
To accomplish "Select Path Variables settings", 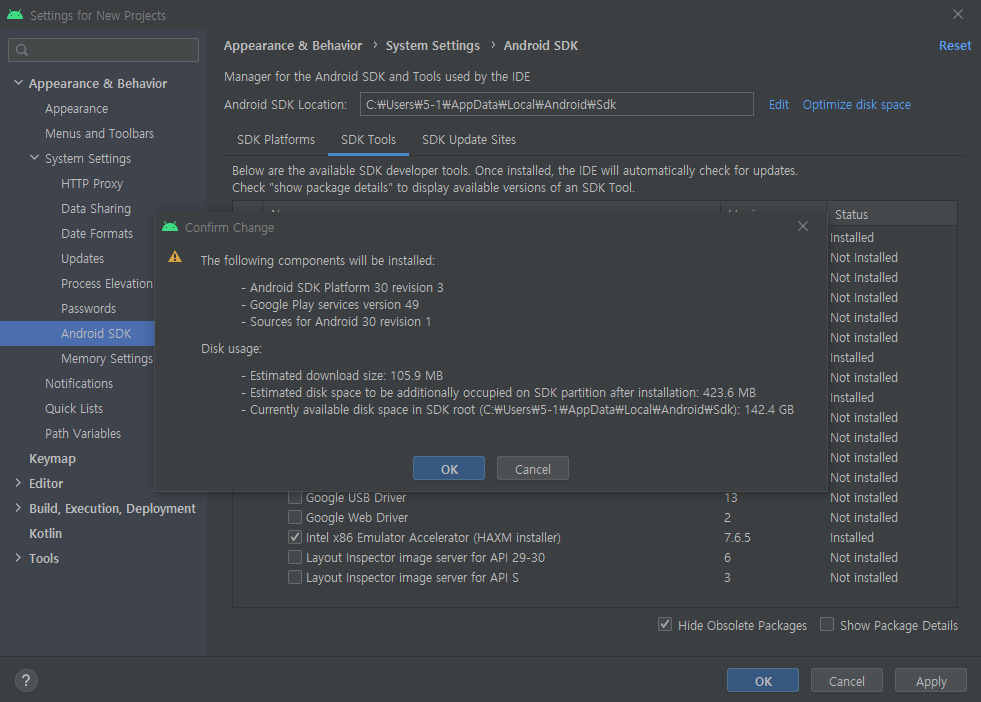I will (x=83, y=434).
